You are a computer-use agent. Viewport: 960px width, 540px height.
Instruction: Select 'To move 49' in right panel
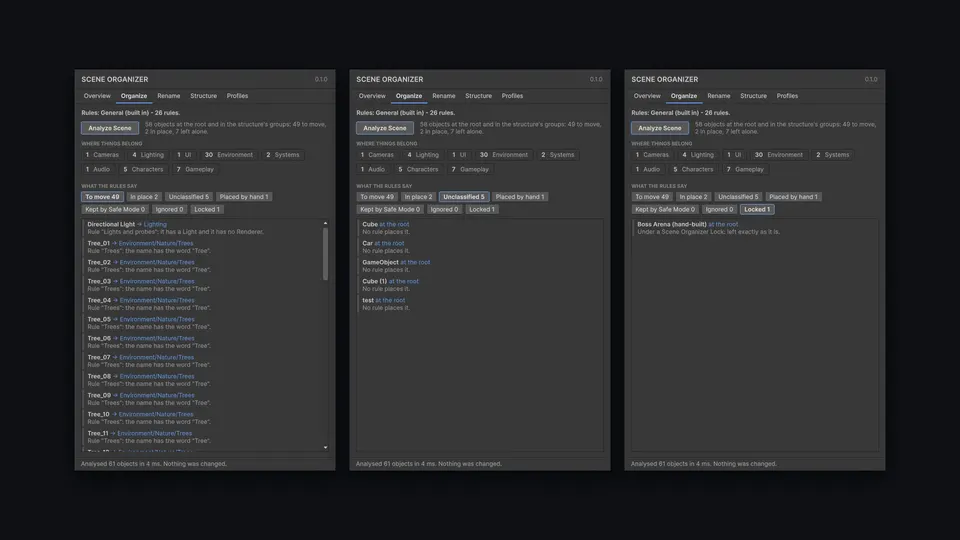[x=652, y=197]
